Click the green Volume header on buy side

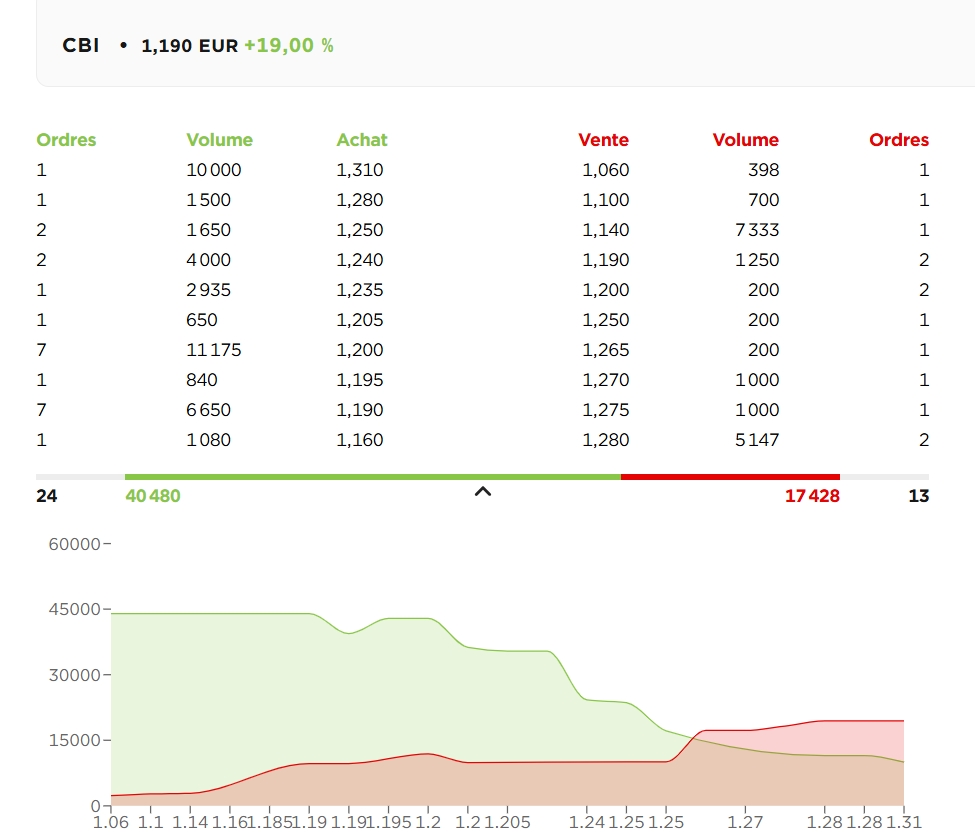point(219,140)
